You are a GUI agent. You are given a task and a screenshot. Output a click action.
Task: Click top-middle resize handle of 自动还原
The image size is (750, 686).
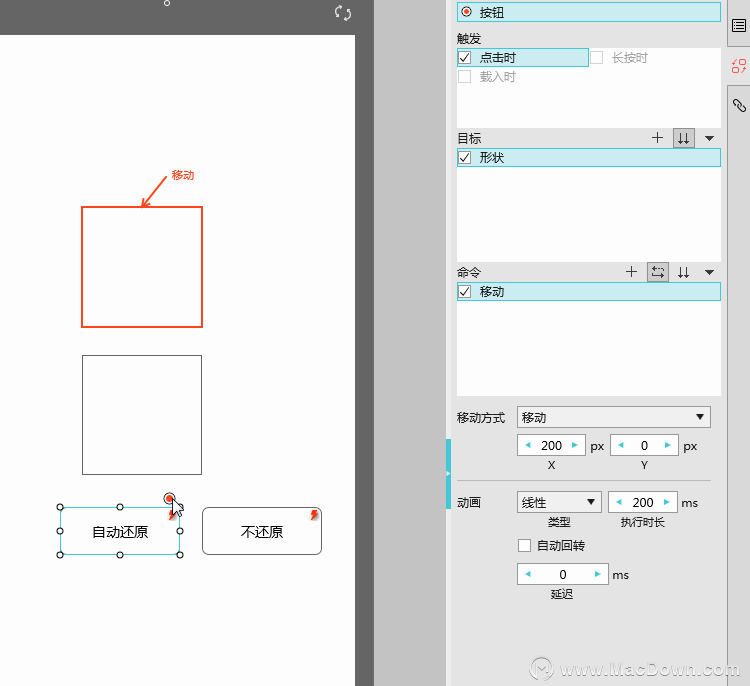pyautogui.click(x=120, y=507)
